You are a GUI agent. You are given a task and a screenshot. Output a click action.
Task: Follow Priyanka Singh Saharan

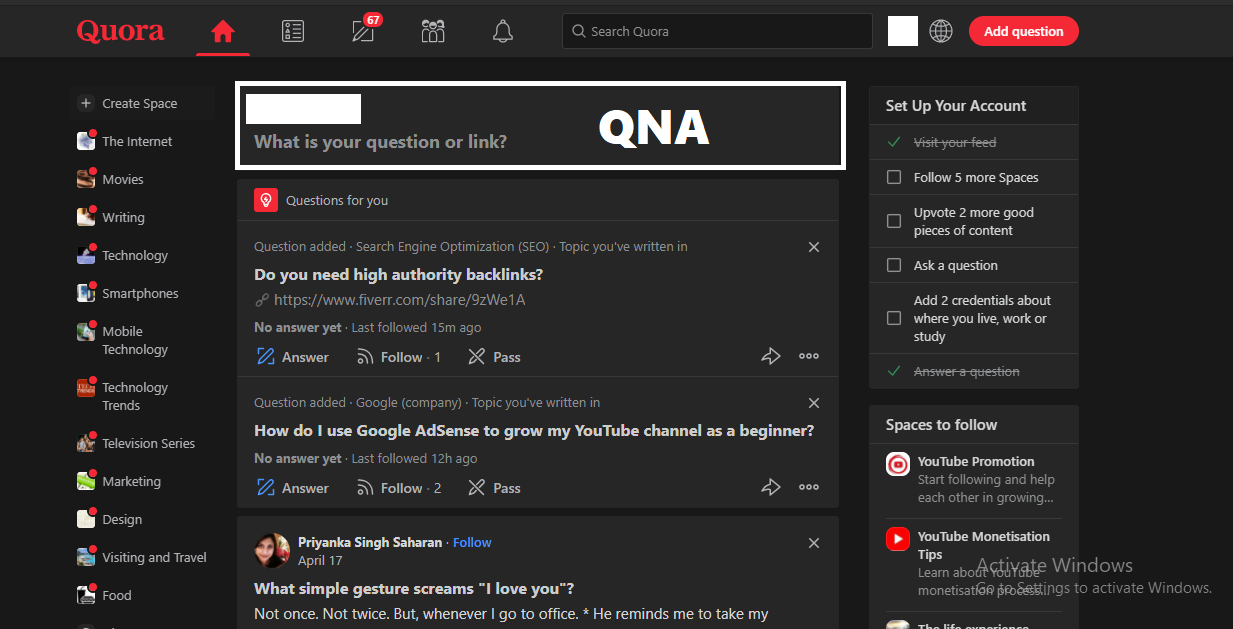point(472,542)
